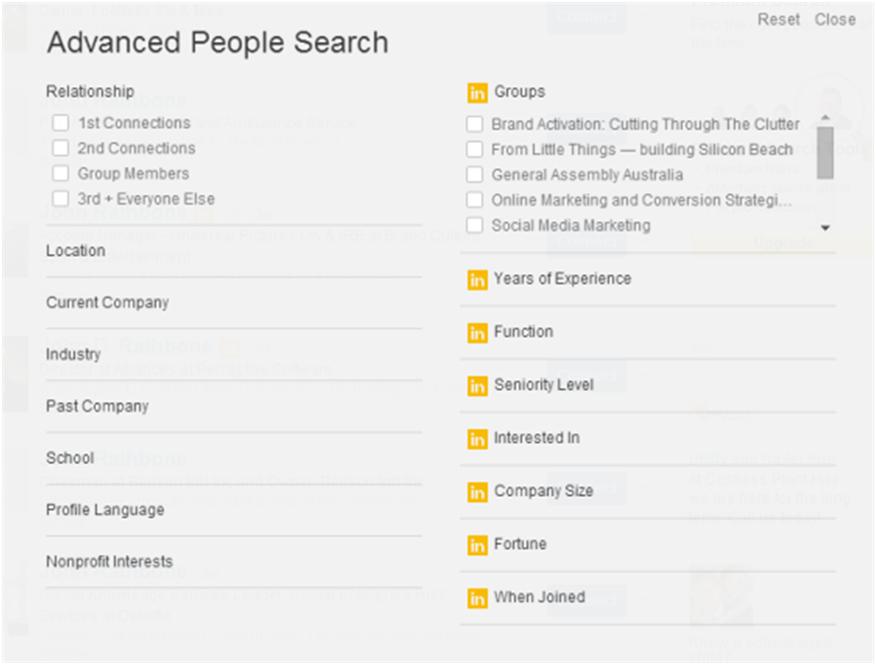Viewport: 876px width, 665px height.
Task: Expand the Current Company filter
Action: [x=234, y=302]
